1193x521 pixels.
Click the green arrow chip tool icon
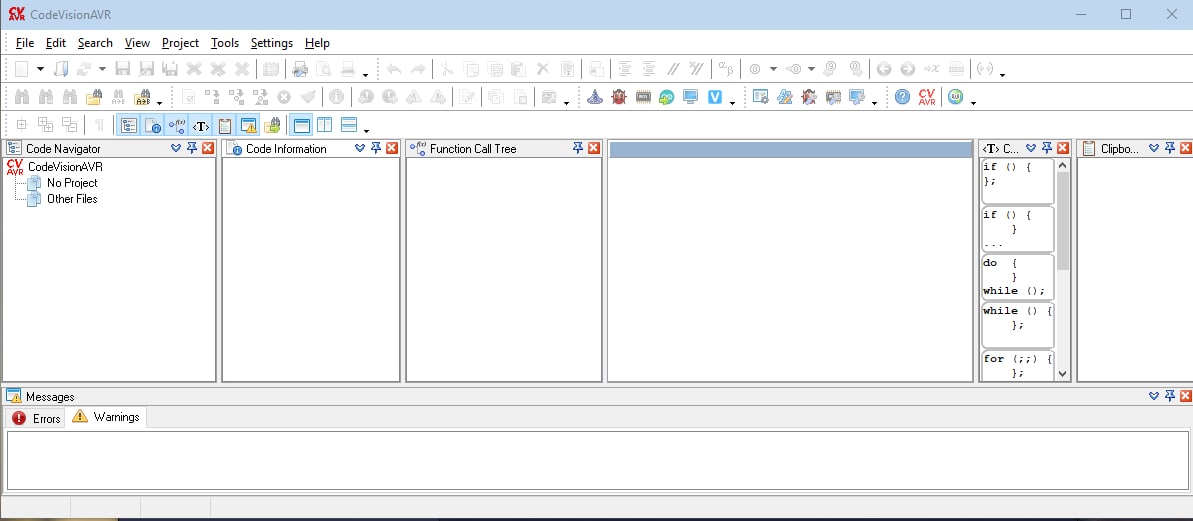(666, 97)
